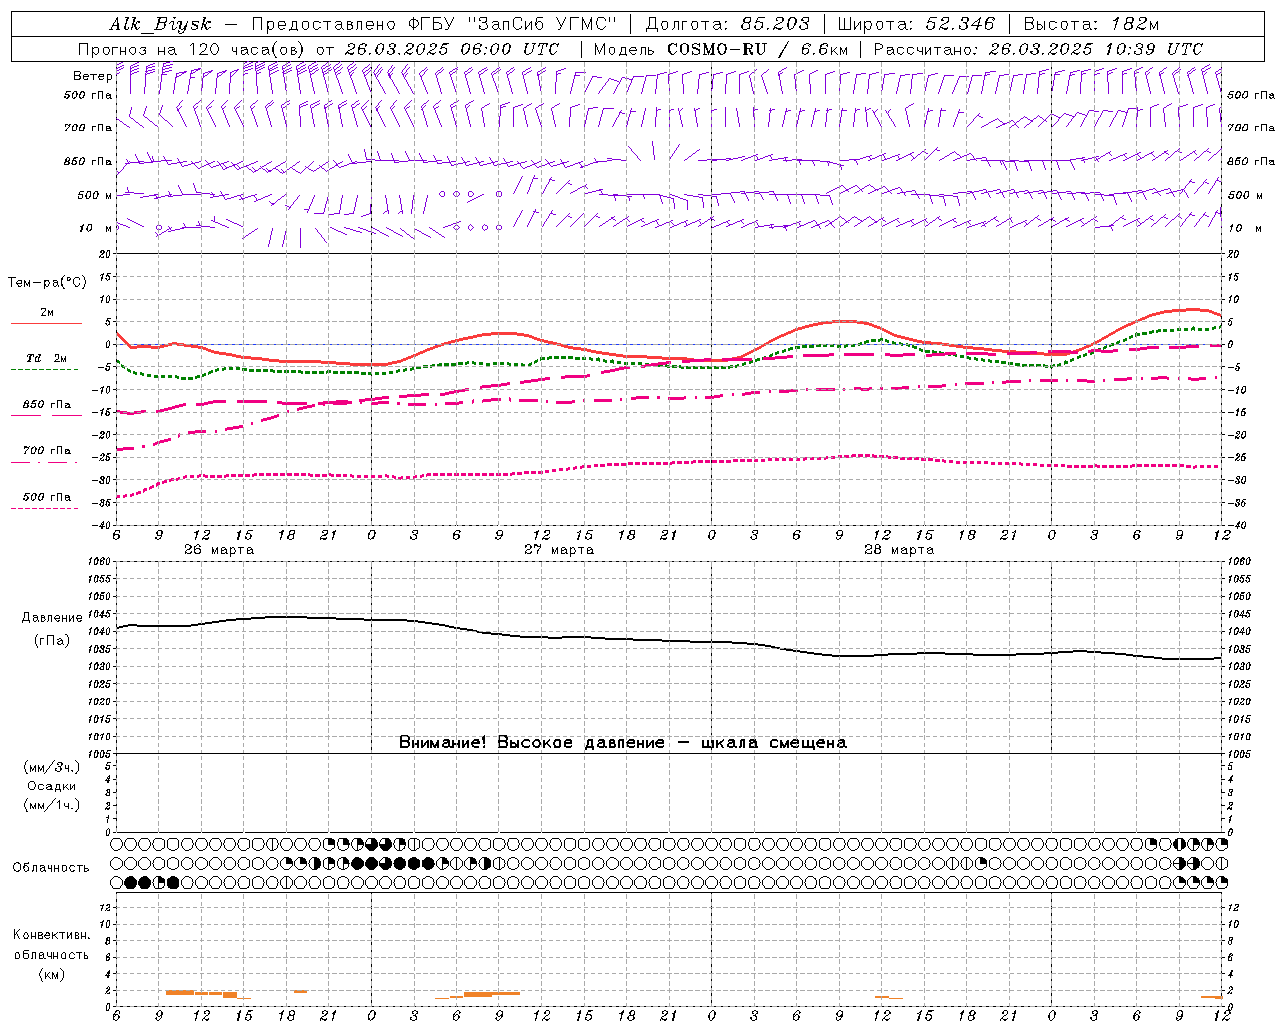Viewport: 1280px width, 1024px height.
Task: Click the Td 2м dew point legend entry
Action: 47,358
